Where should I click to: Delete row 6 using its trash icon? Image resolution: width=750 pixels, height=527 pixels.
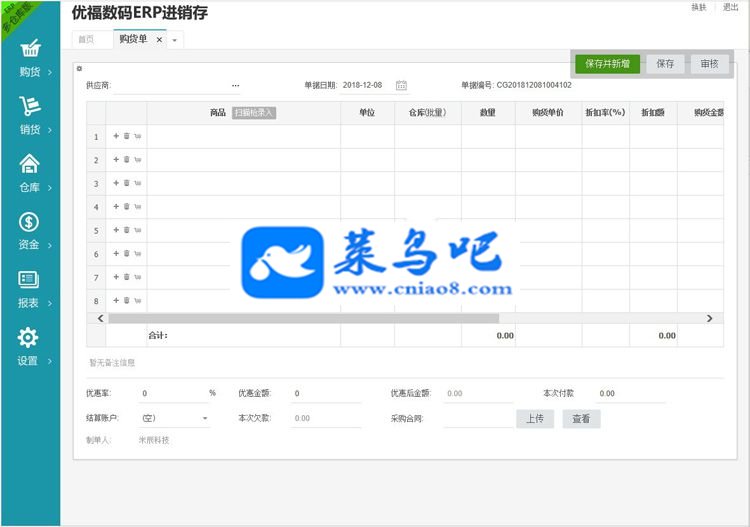[x=127, y=253]
